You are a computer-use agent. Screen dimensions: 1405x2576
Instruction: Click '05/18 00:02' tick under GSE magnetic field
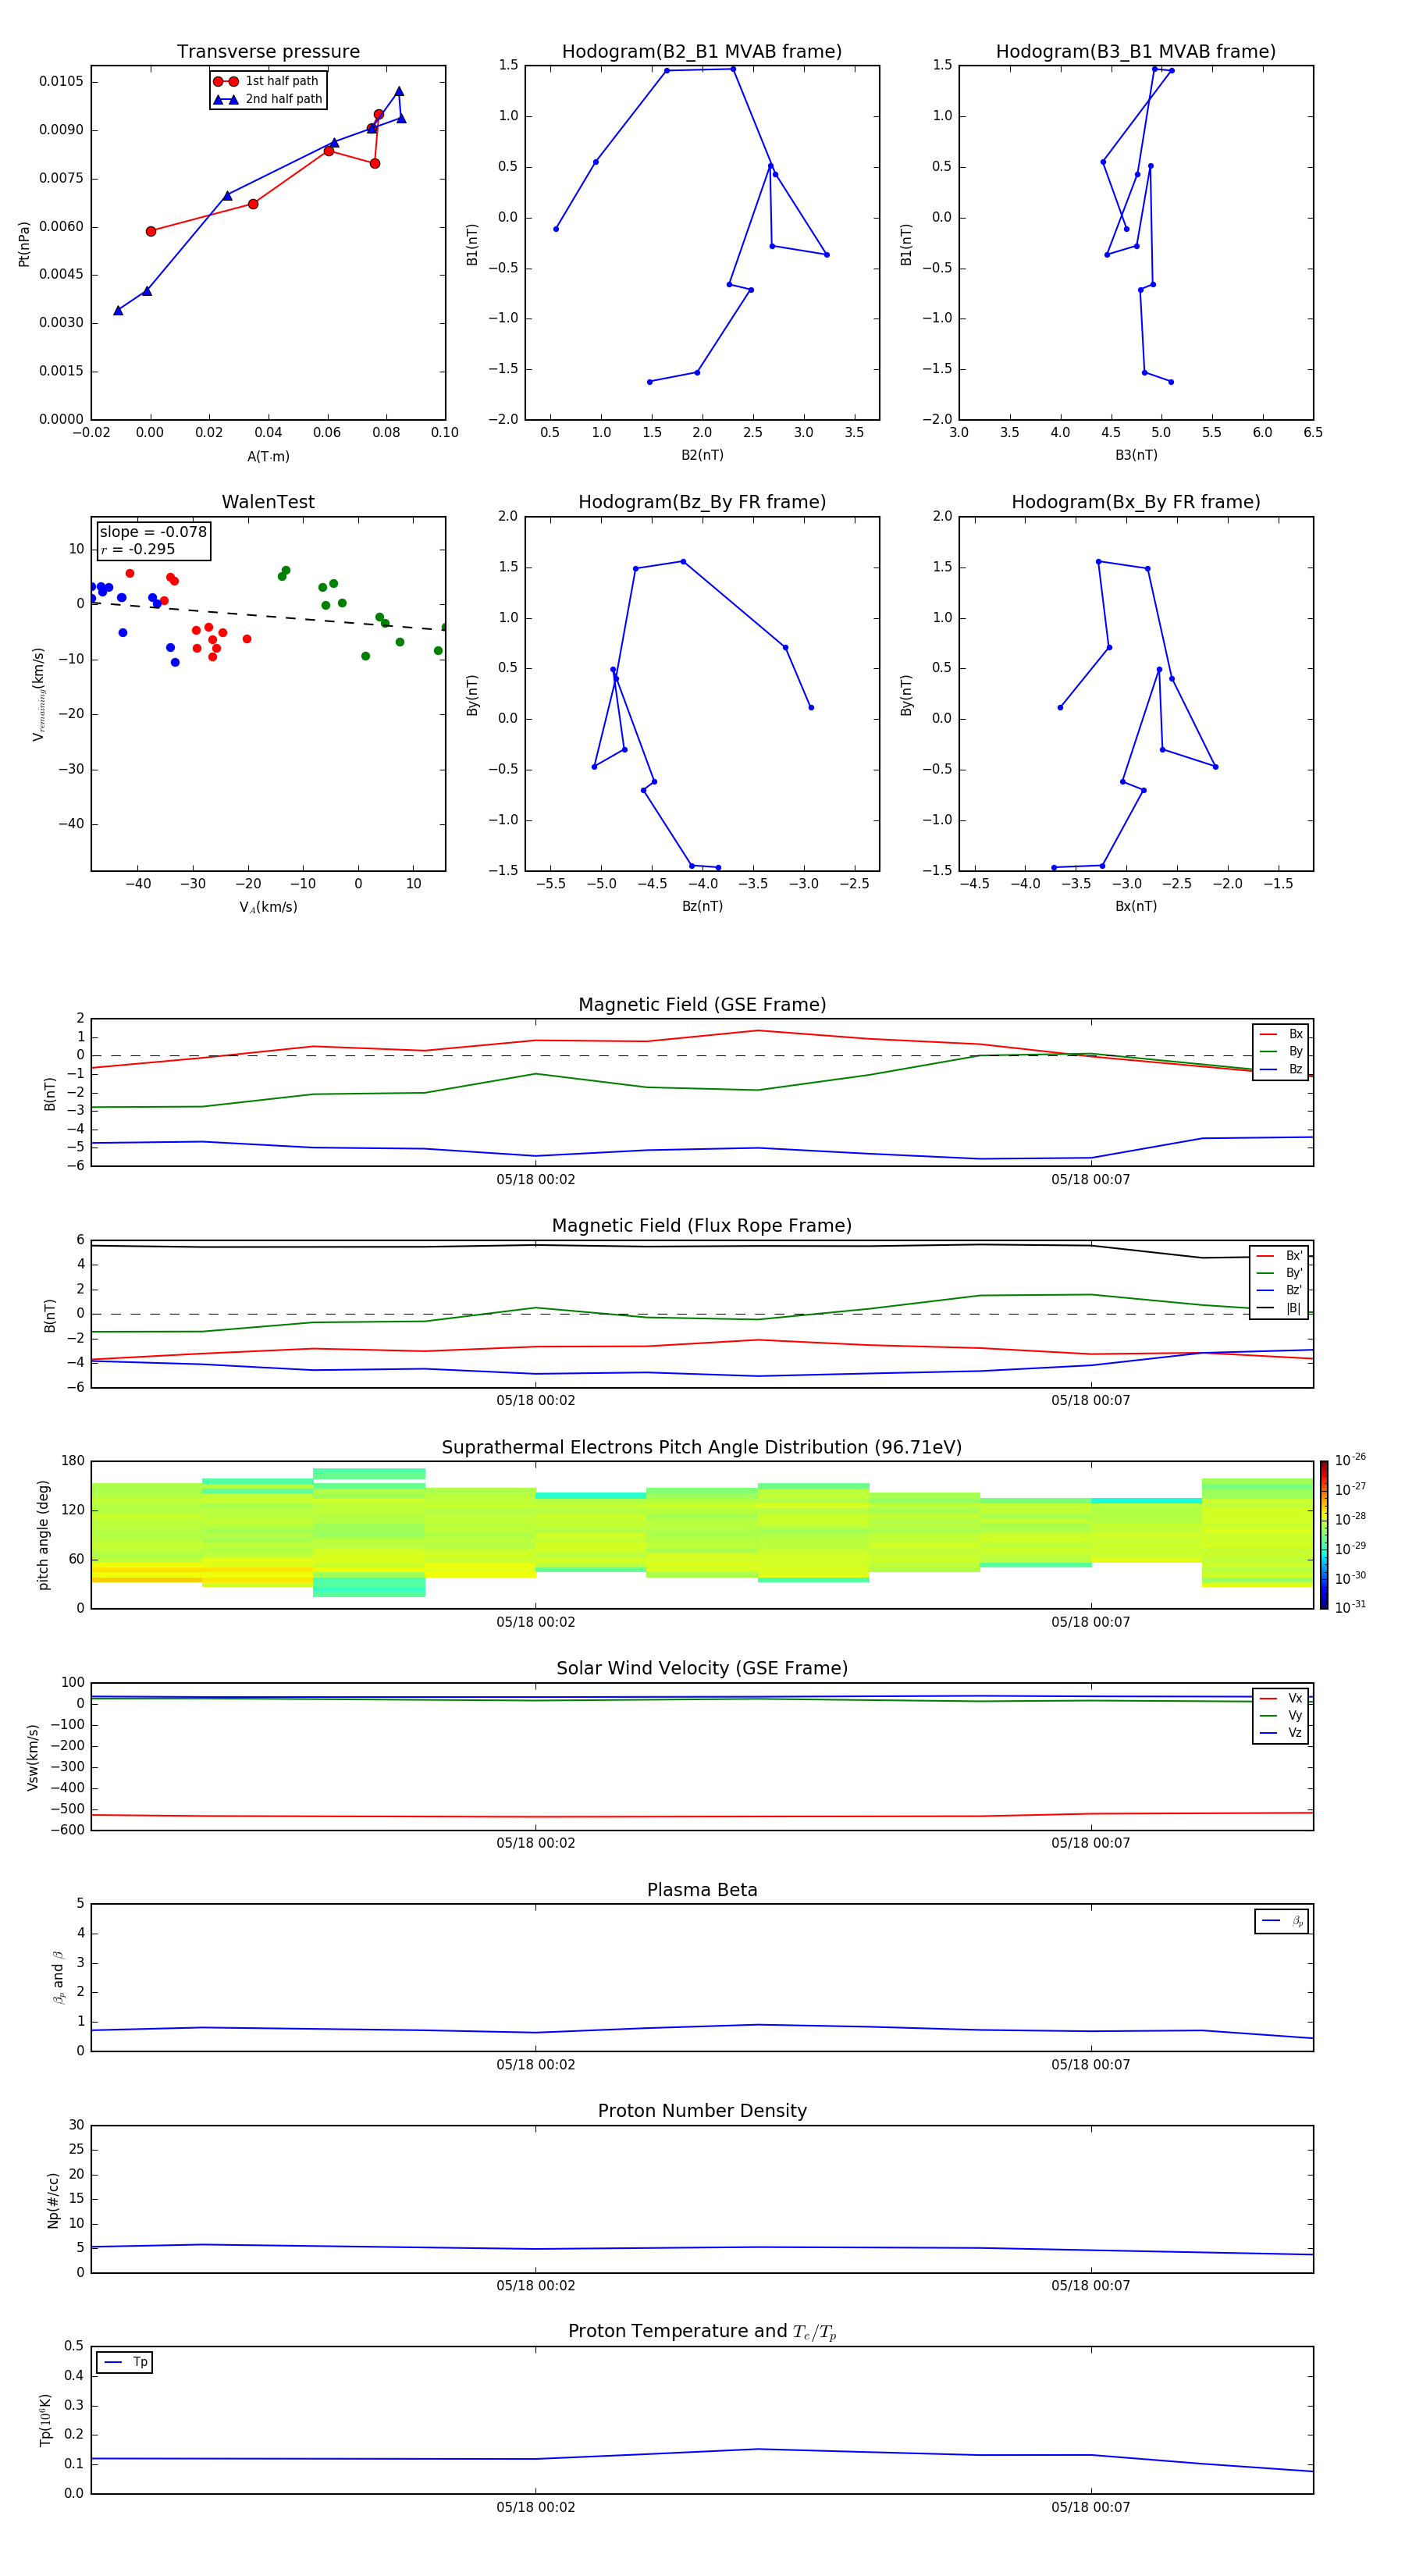(x=536, y=1180)
